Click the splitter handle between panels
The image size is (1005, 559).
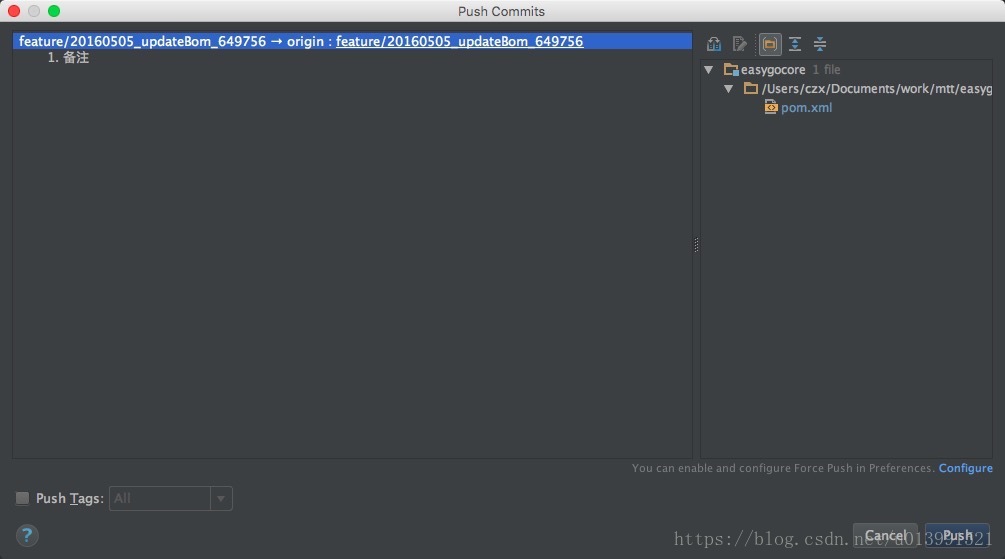696,244
